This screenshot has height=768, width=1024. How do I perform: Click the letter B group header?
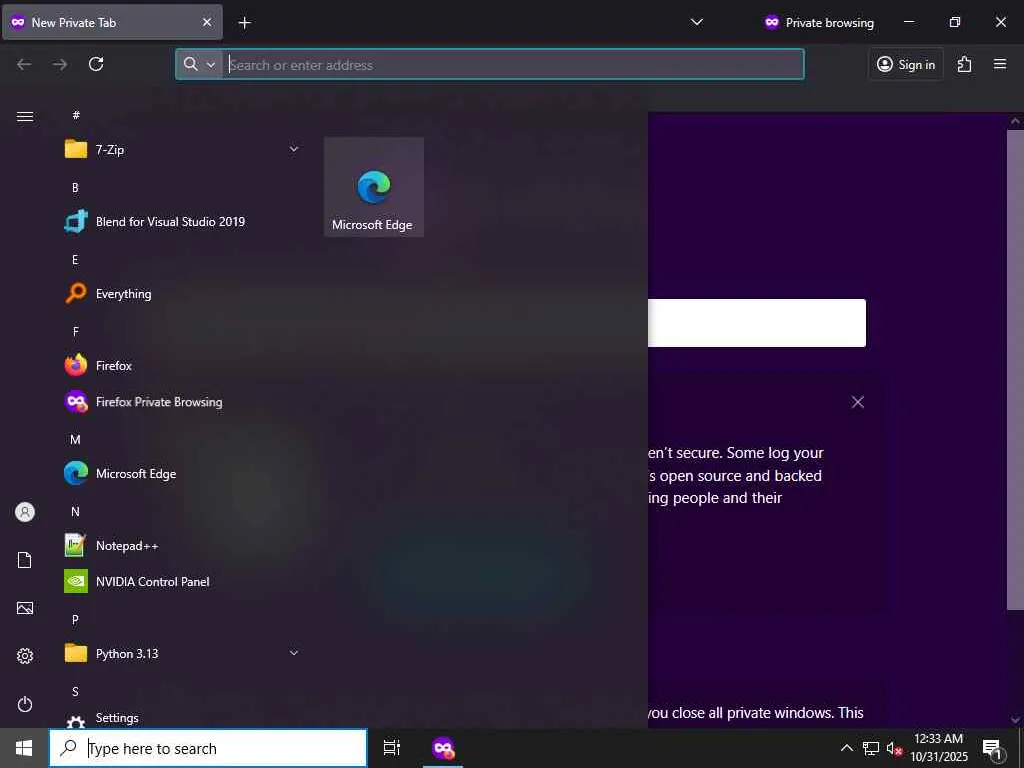75,187
